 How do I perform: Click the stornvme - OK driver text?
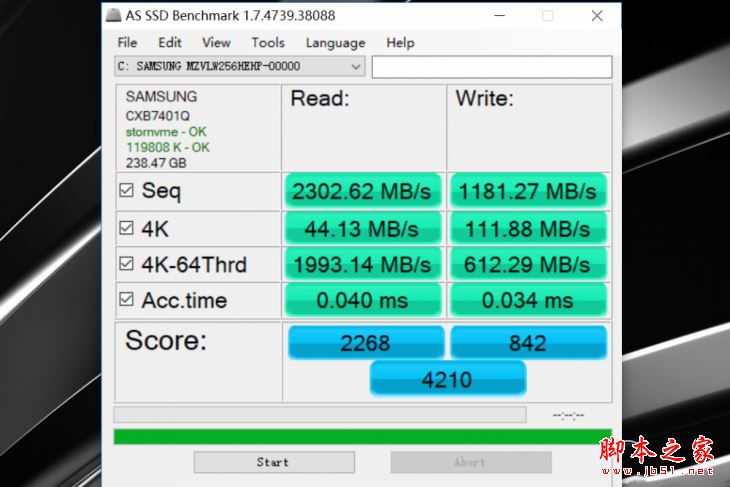[166, 132]
